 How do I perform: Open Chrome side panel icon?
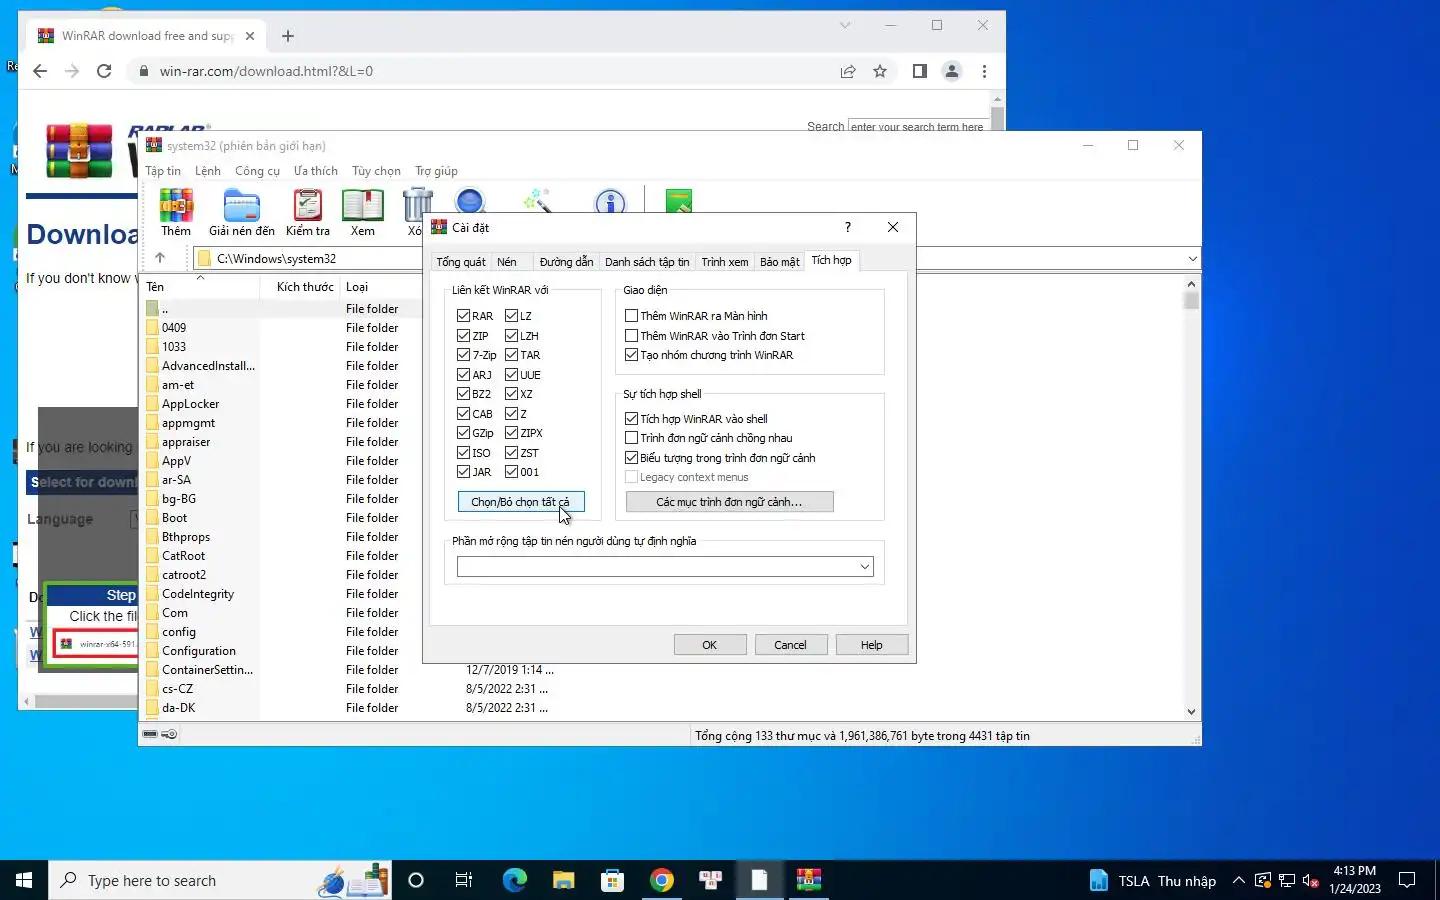(x=920, y=71)
